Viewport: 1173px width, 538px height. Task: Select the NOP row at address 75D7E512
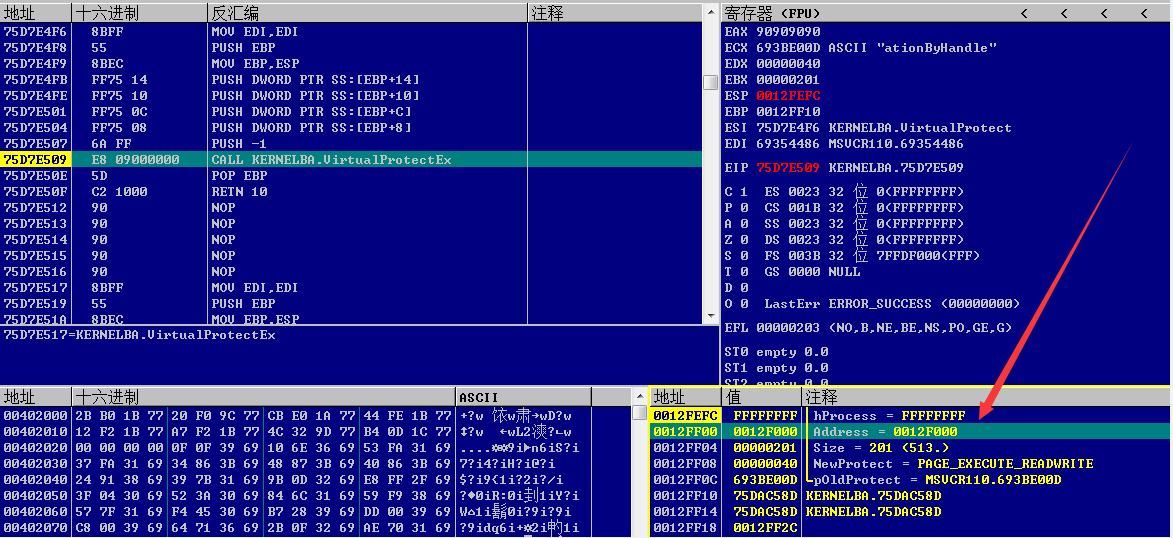click(352, 207)
